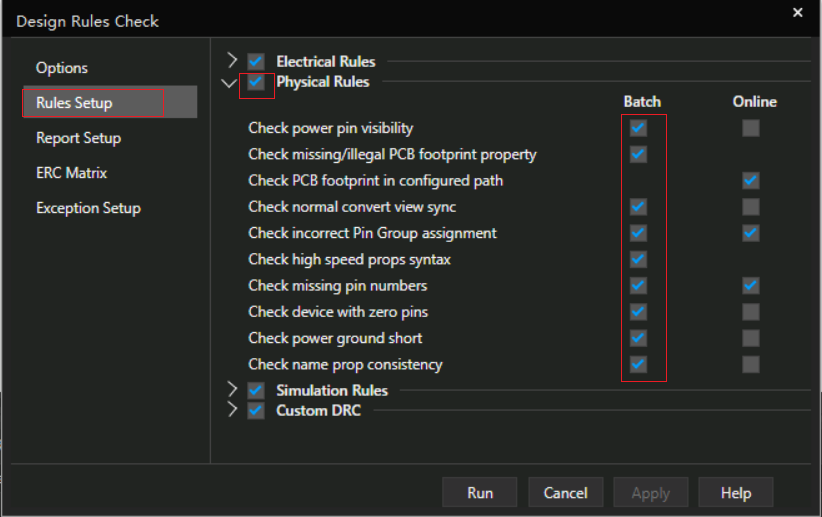Open the Options page

pyautogui.click(x=62, y=68)
